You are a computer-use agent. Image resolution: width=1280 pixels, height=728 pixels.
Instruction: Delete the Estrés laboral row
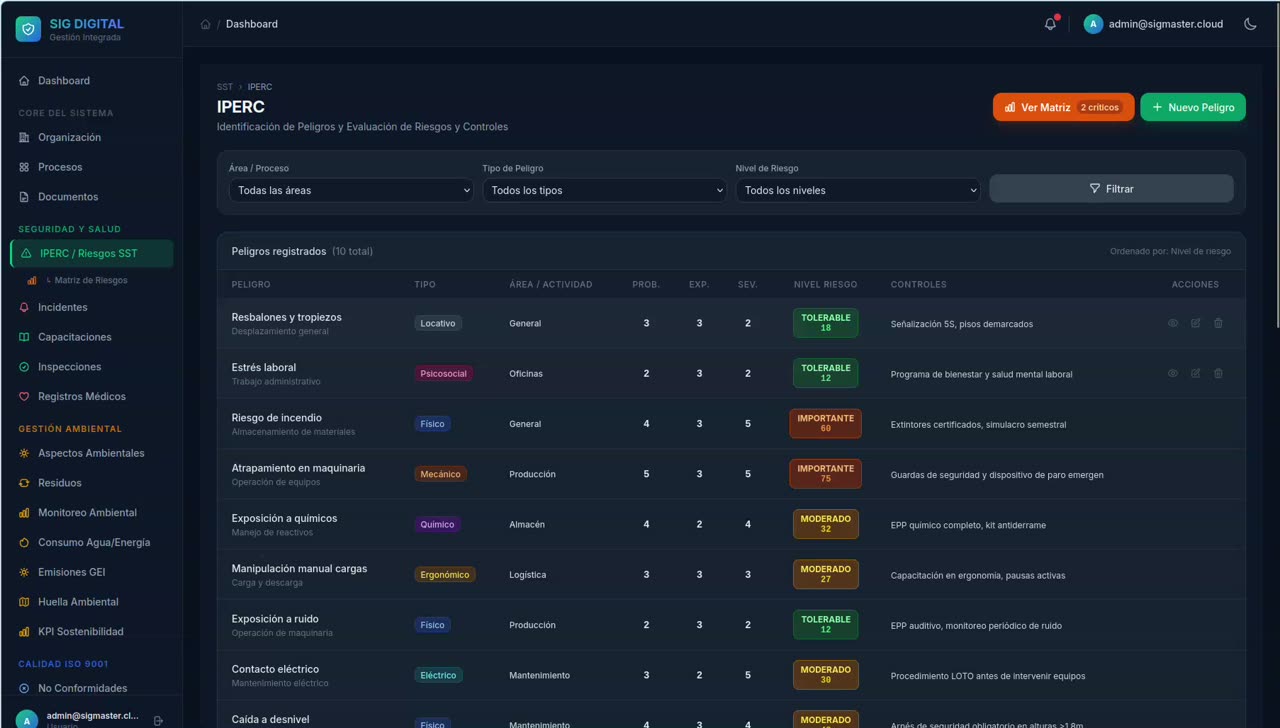[x=1218, y=373]
